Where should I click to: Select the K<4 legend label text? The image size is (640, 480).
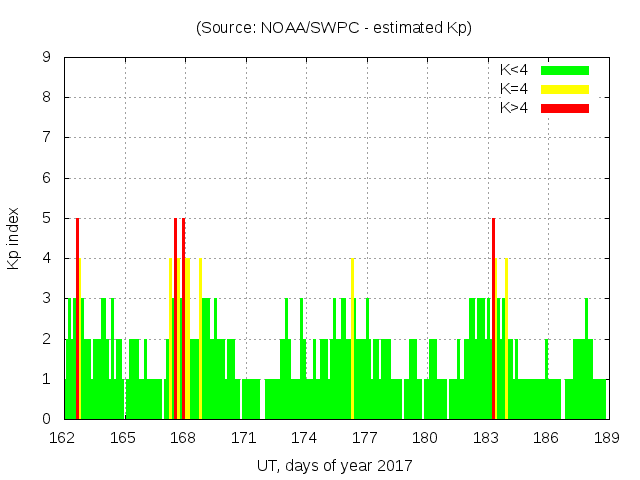[x=515, y=70]
